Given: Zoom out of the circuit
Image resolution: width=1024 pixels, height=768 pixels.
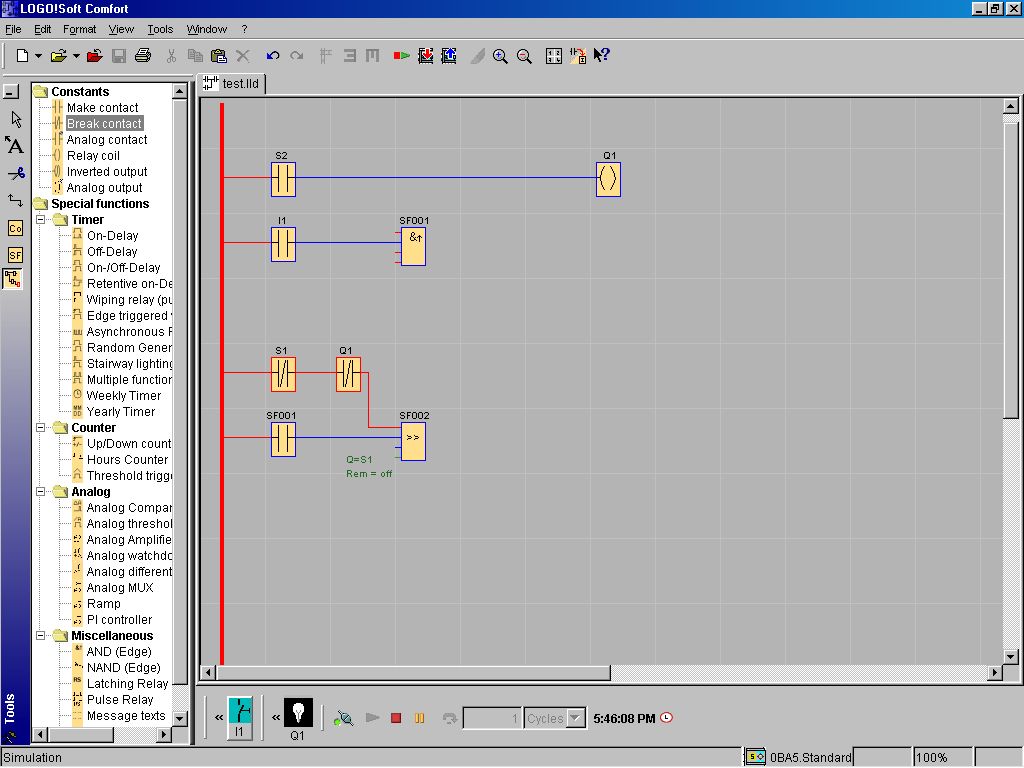Looking at the screenshot, I should coord(524,56).
